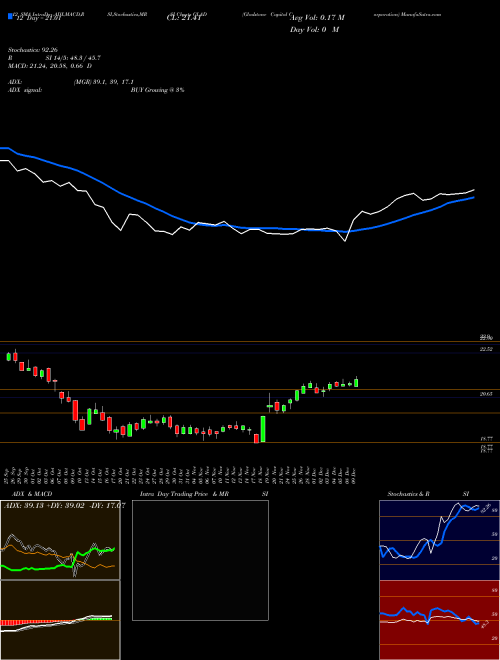The width and height of the screenshot is (500, 660).
Task: Click the red RSI chart panel
Action: point(439,620)
